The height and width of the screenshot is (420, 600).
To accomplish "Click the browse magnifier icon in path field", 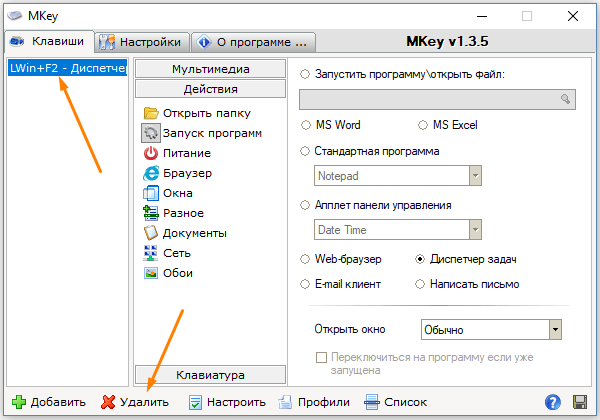I will 566,99.
